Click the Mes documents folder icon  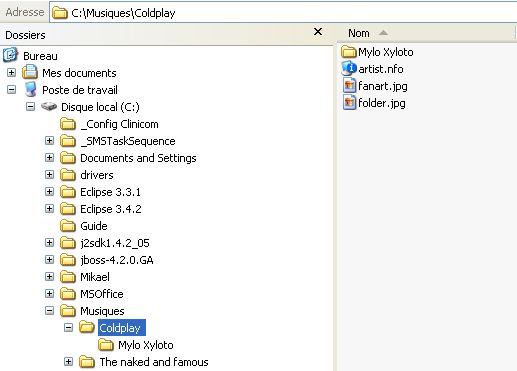click(30, 72)
